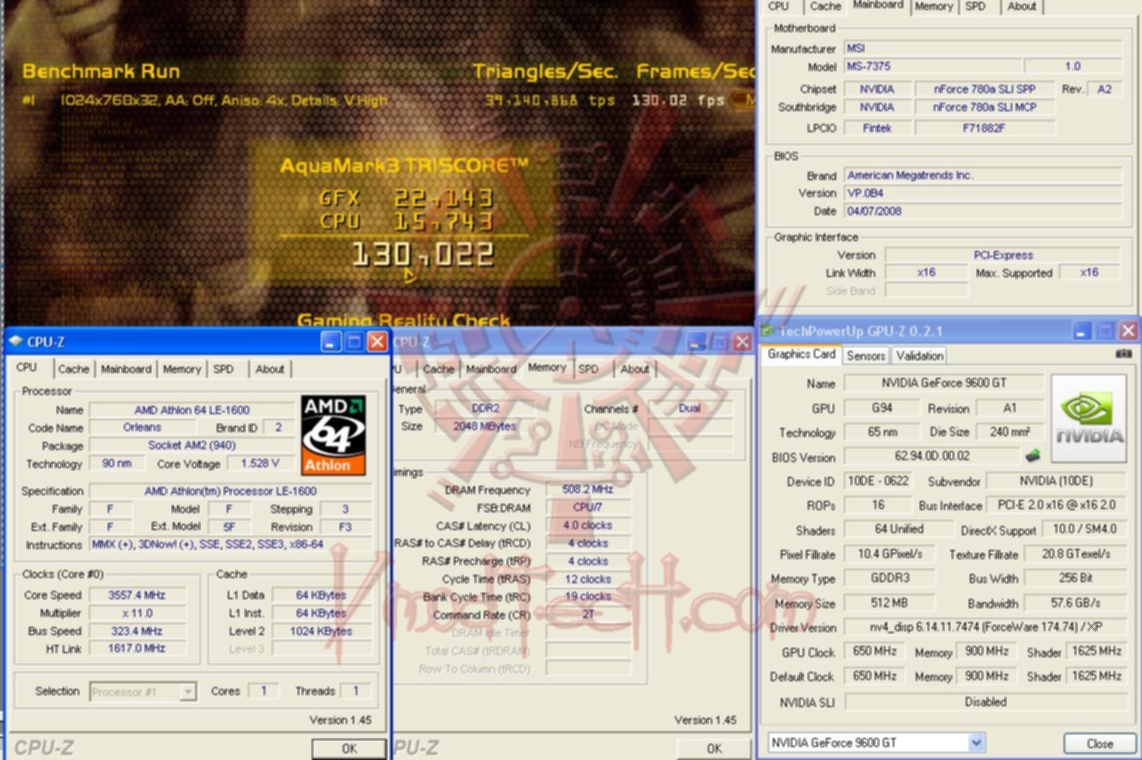1142x760 pixels.
Task: Click the Device ID value 10DE - 0622
Action: tap(878, 481)
